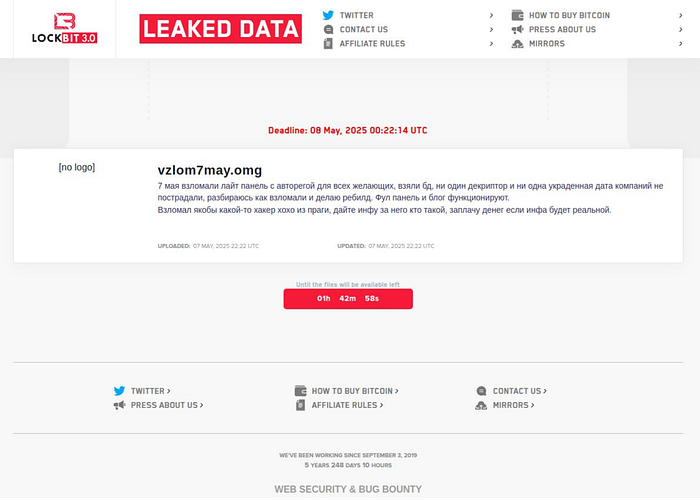This screenshot has width=700, height=500.
Task: Click the footer Twitter bird icon
Action: pos(119,391)
